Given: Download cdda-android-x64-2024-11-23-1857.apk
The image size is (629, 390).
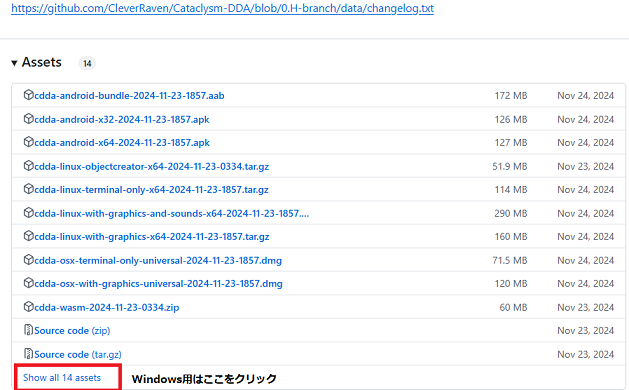Looking at the screenshot, I should [x=122, y=143].
